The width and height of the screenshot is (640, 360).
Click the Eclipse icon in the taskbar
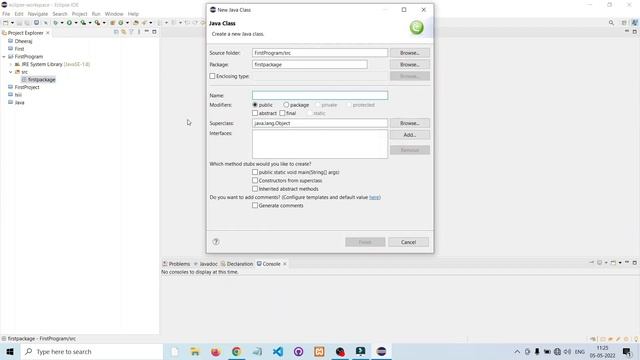[x=381, y=351]
